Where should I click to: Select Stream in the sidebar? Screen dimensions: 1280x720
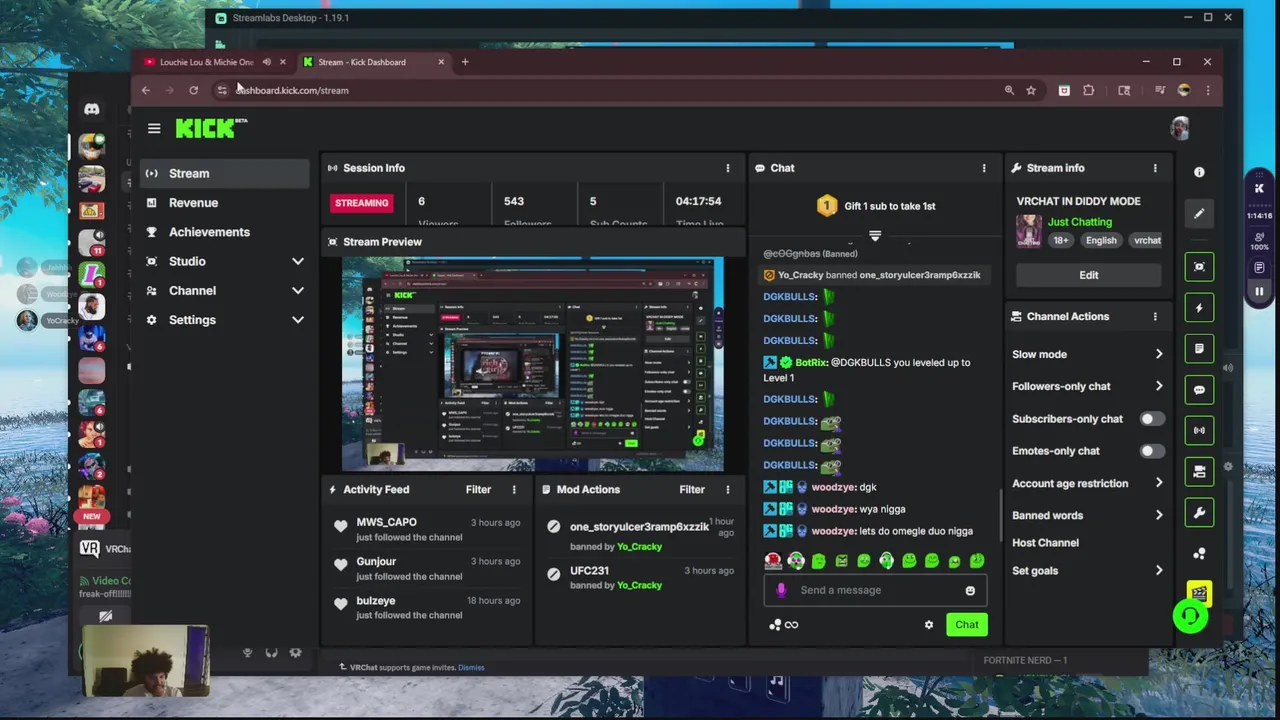225,173
